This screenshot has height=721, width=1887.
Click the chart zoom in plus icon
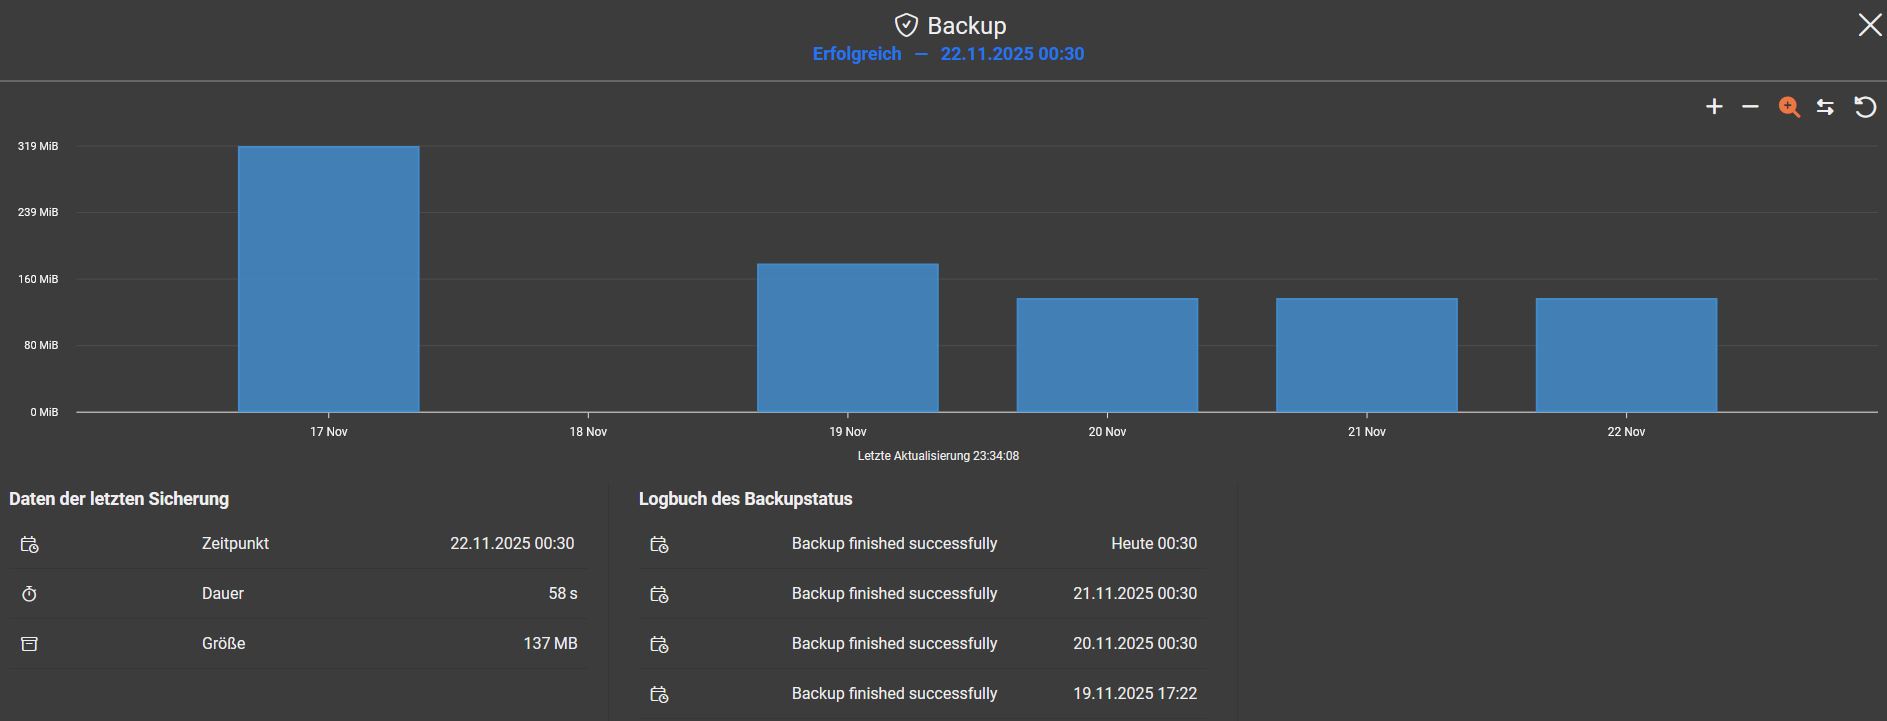[1714, 107]
